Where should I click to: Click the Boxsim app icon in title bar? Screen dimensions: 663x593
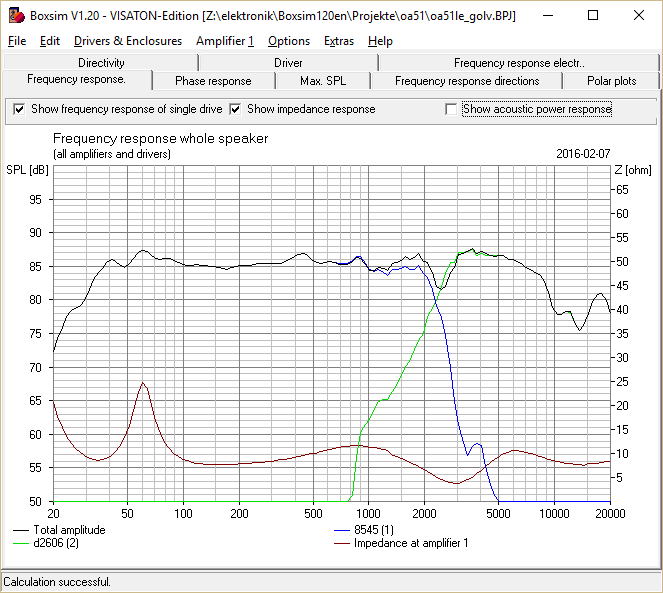point(16,16)
